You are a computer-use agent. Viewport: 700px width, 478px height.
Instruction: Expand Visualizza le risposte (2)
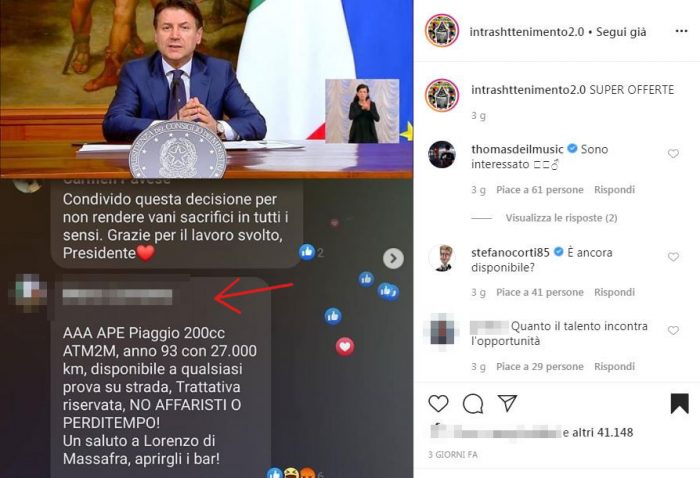[x=561, y=218]
